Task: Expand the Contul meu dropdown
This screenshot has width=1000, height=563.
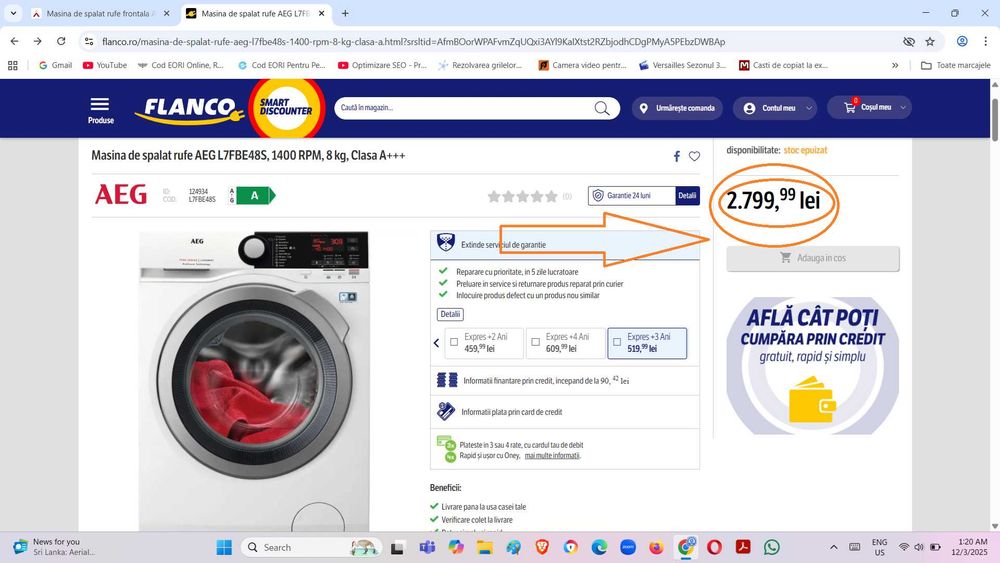Action: 775,108
